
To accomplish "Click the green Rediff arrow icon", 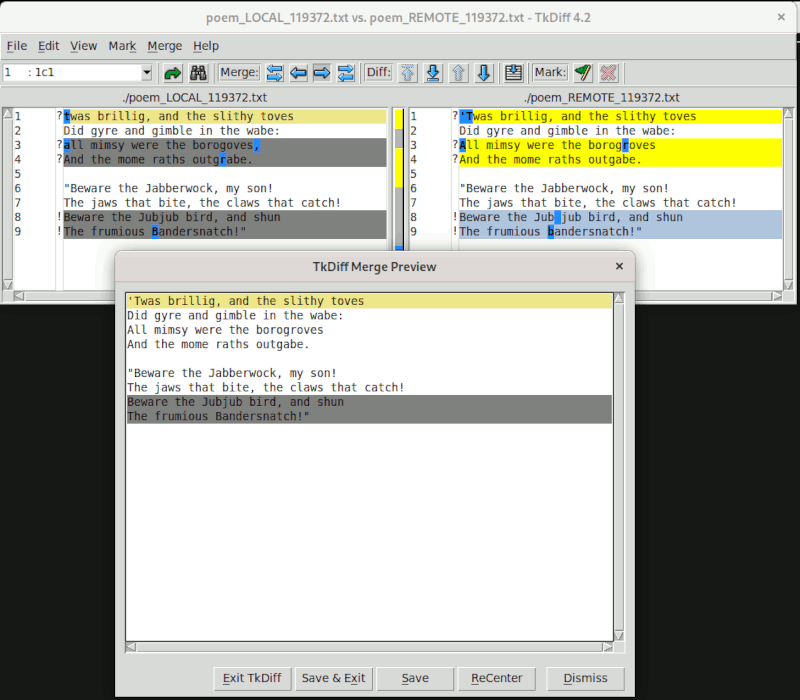I will [172, 73].
